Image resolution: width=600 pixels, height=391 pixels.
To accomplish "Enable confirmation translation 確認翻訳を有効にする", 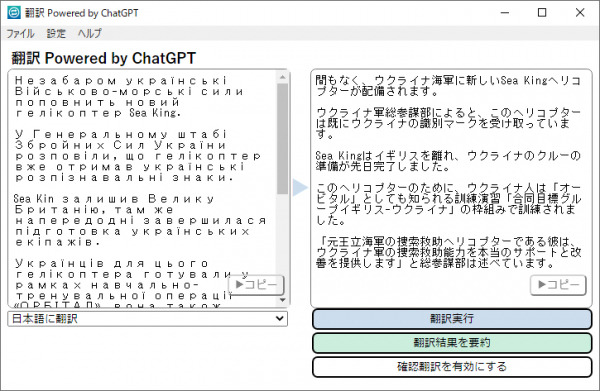I will [x=452, y=367].
